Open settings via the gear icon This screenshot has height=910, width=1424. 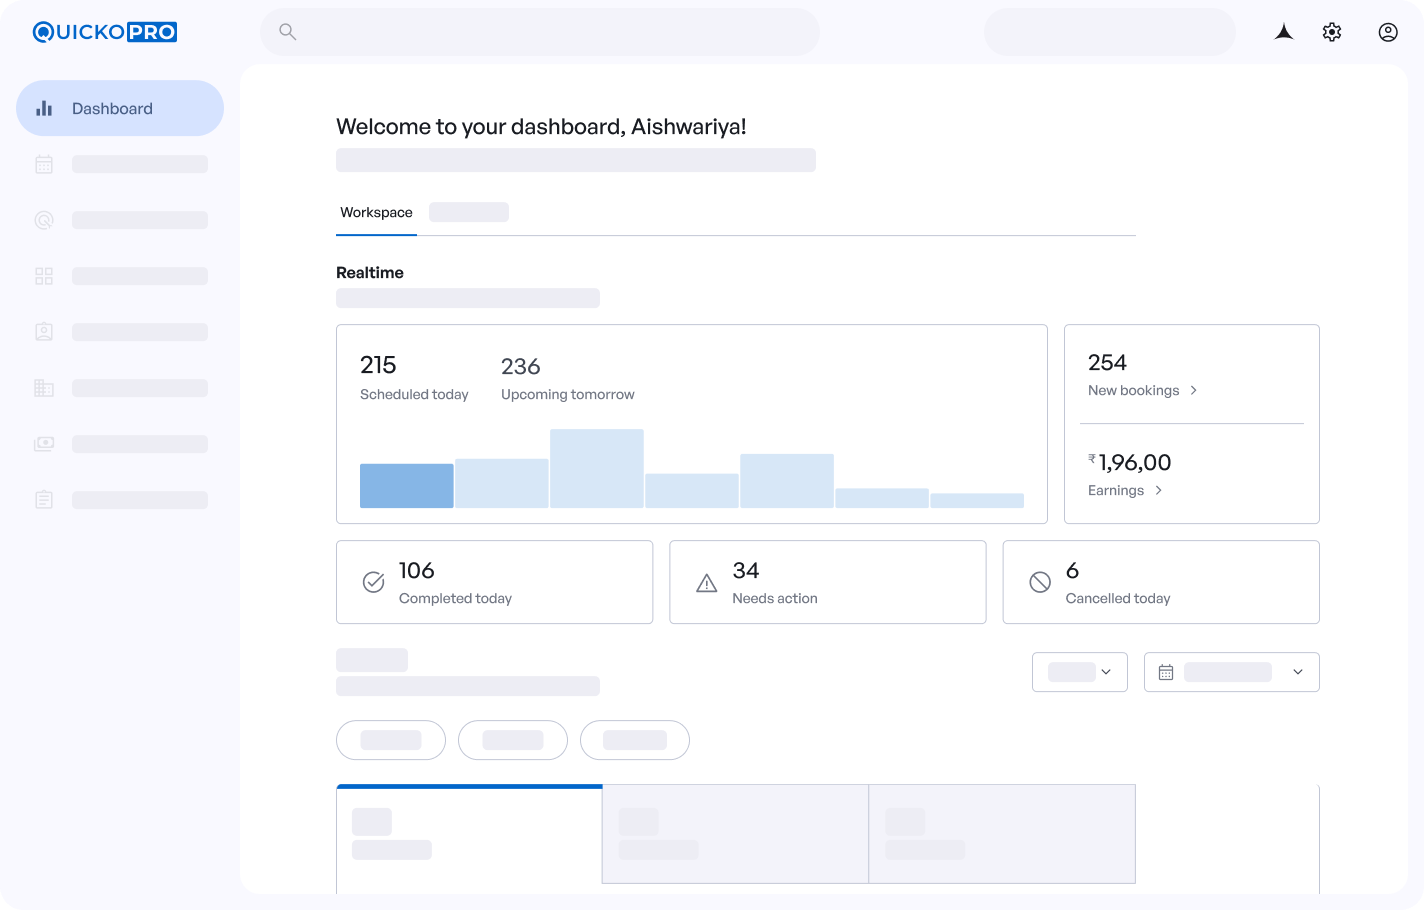click(1332, 32)
